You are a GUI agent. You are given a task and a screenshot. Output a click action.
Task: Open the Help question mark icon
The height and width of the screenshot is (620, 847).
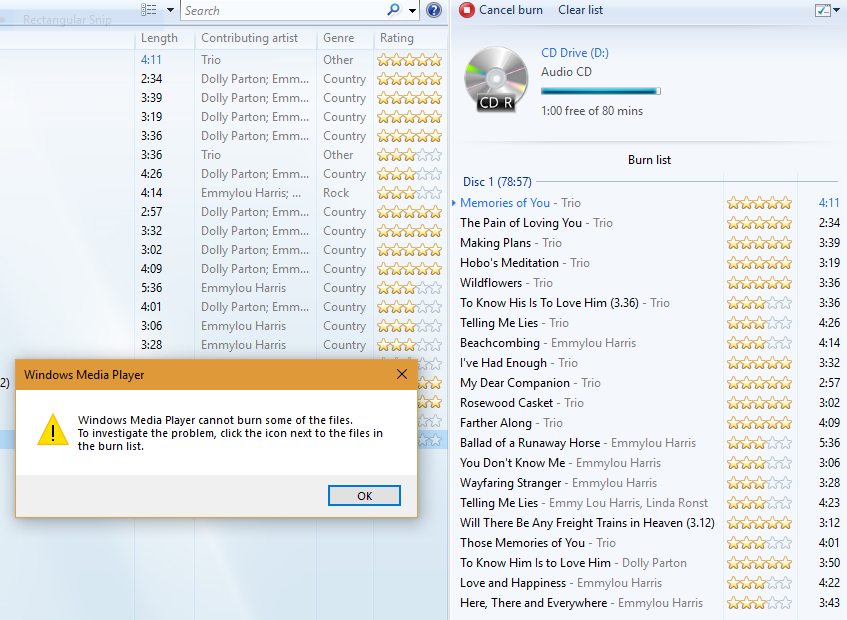tap(434, 10)
